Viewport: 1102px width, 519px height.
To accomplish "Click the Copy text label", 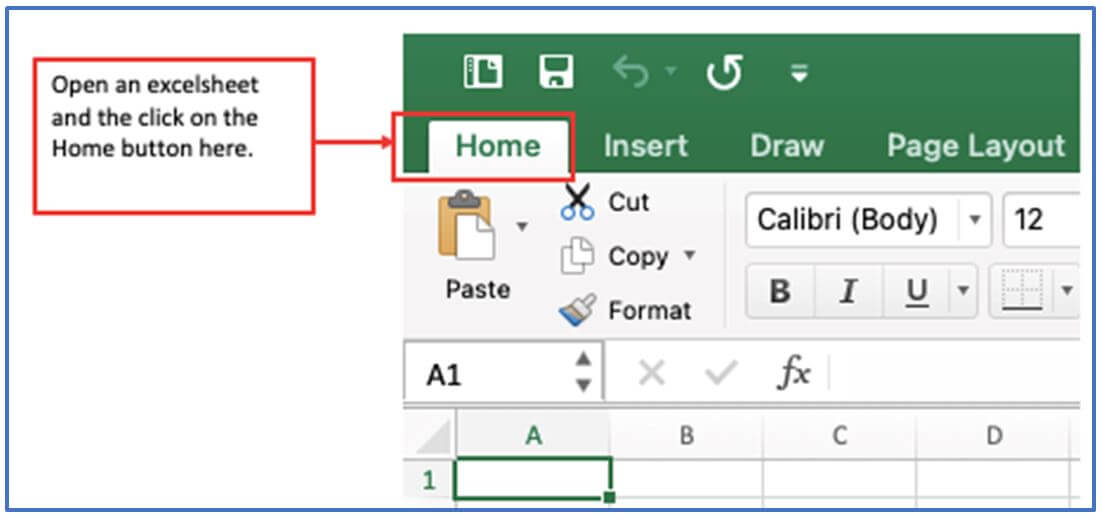I will 638,256.
